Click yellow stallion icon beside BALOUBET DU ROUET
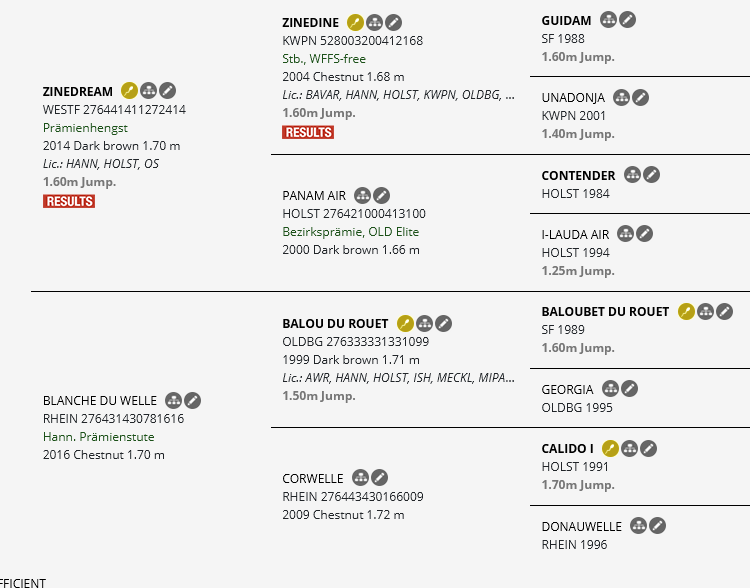This screenshot has width=750, height=588. tap(686, 311)
